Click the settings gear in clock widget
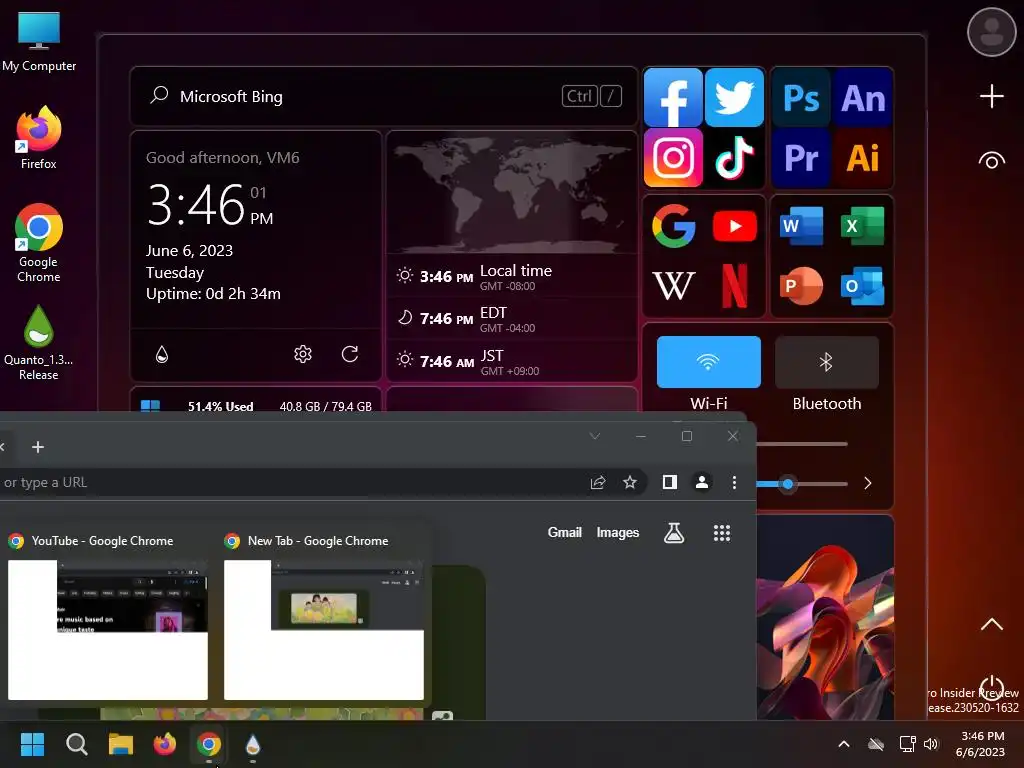 302,354
